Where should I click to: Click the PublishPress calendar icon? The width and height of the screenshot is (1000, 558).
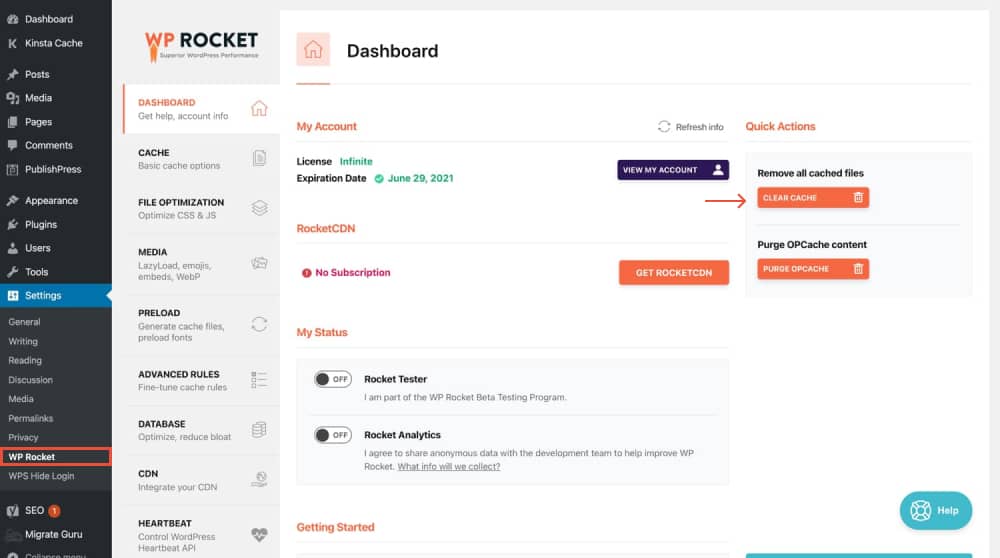coord(13,170)
